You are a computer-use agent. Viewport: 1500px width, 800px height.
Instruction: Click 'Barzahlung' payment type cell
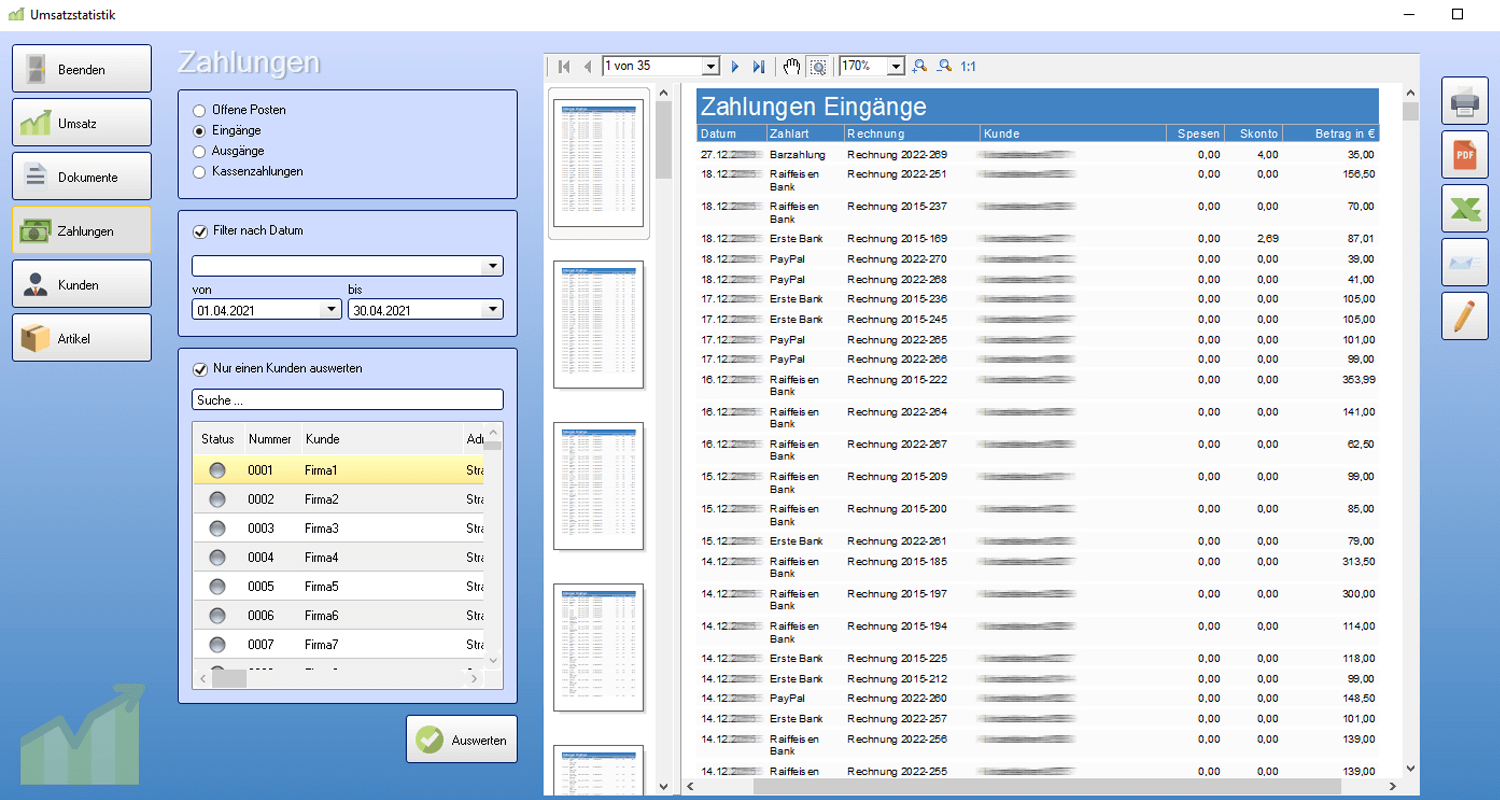click(x=797, y=155)
